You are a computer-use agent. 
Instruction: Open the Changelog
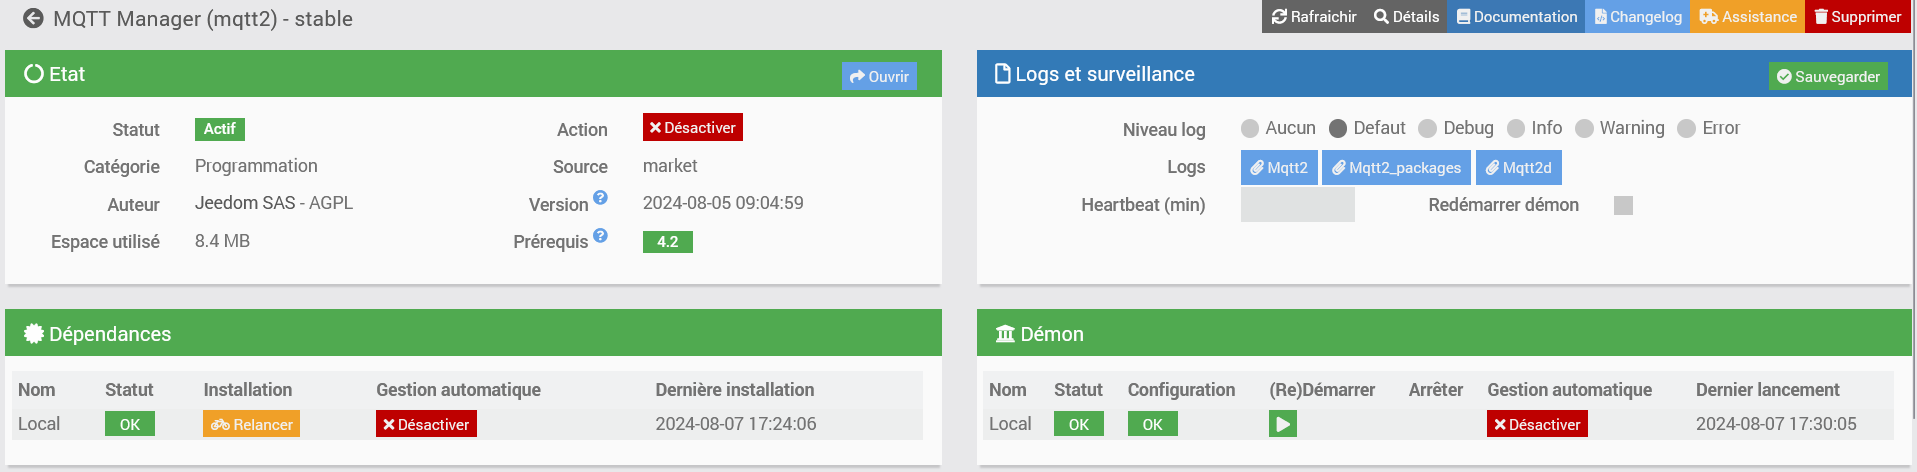(1637, 17)
